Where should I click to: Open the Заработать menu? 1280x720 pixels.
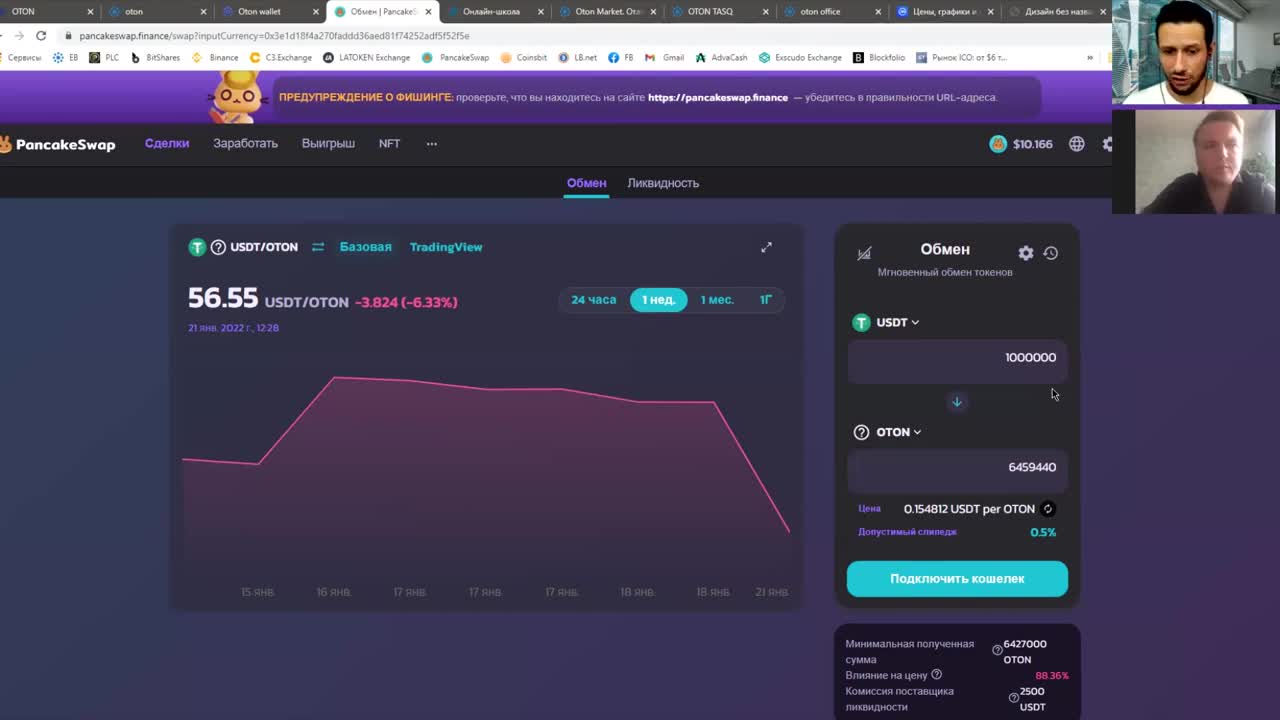click(245, 144)
